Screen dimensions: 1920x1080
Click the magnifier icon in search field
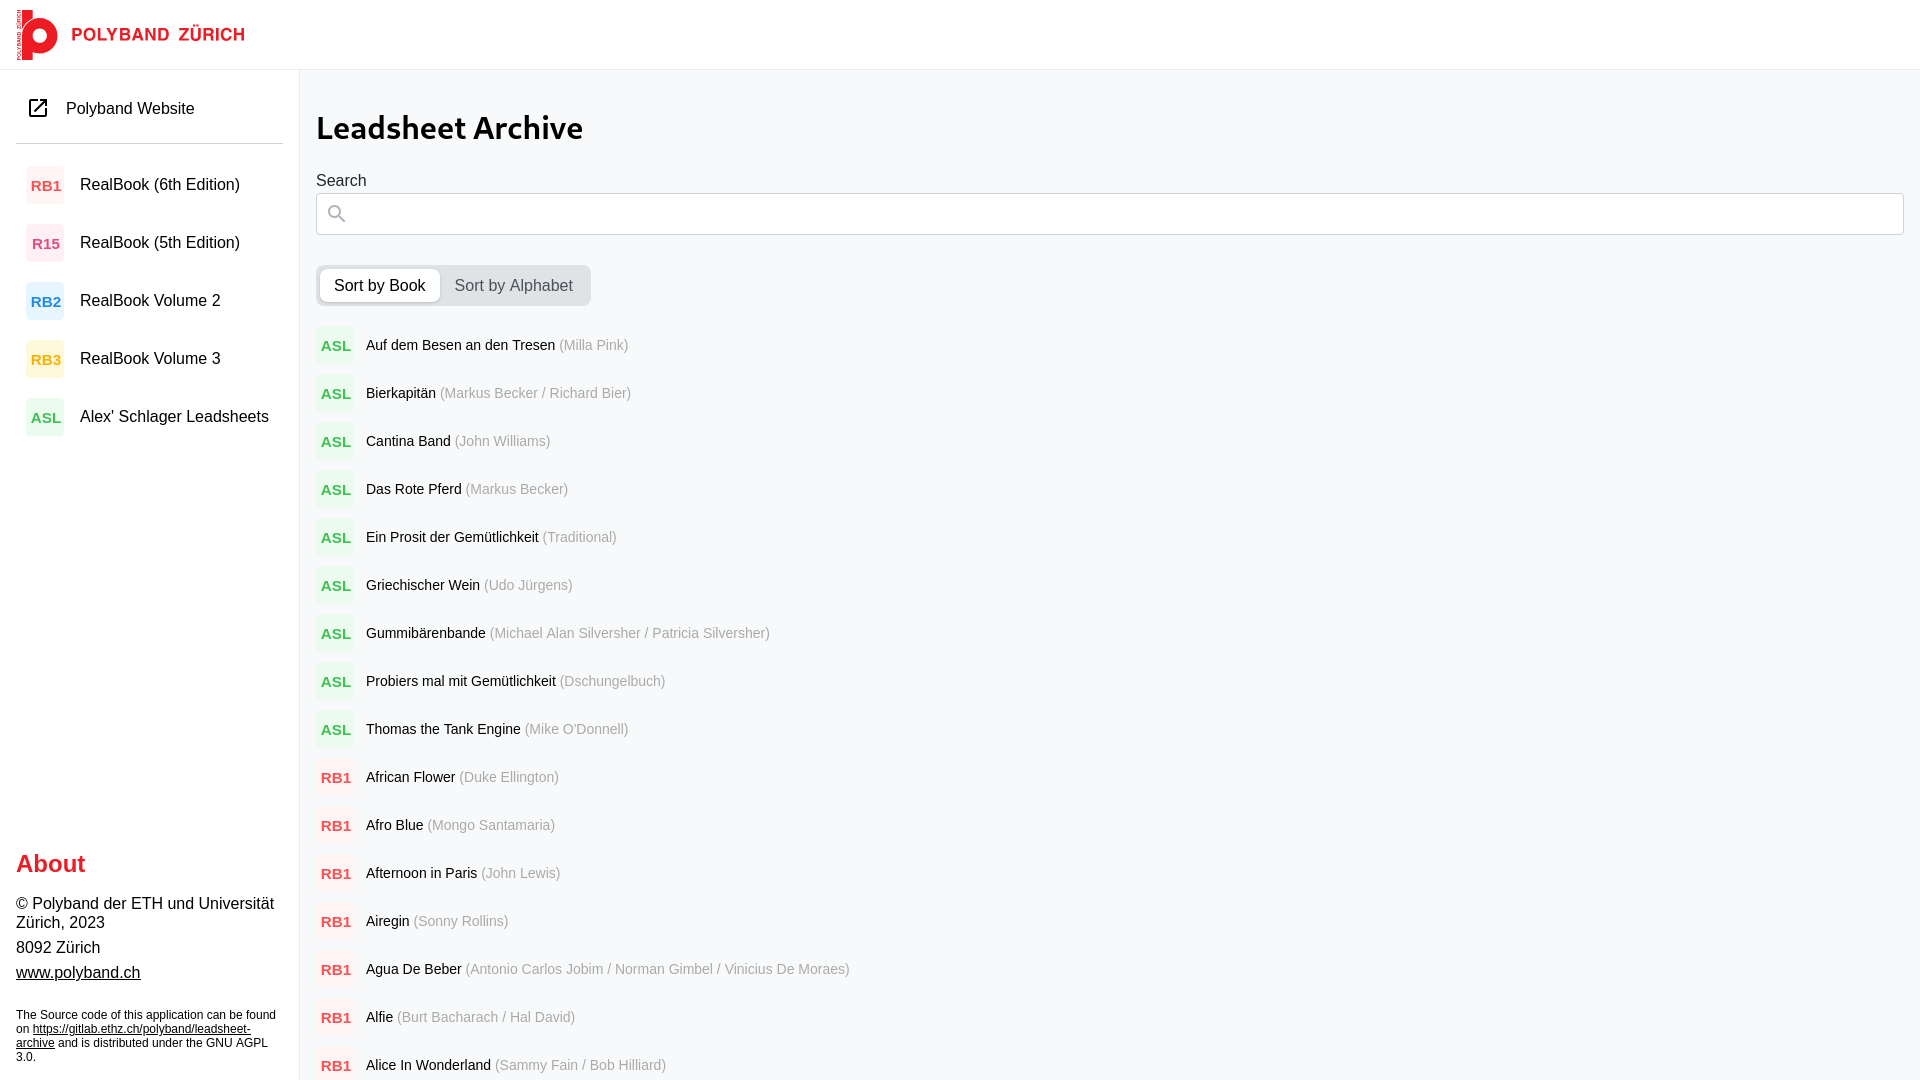pyautogui.click(x=337, y=214)
